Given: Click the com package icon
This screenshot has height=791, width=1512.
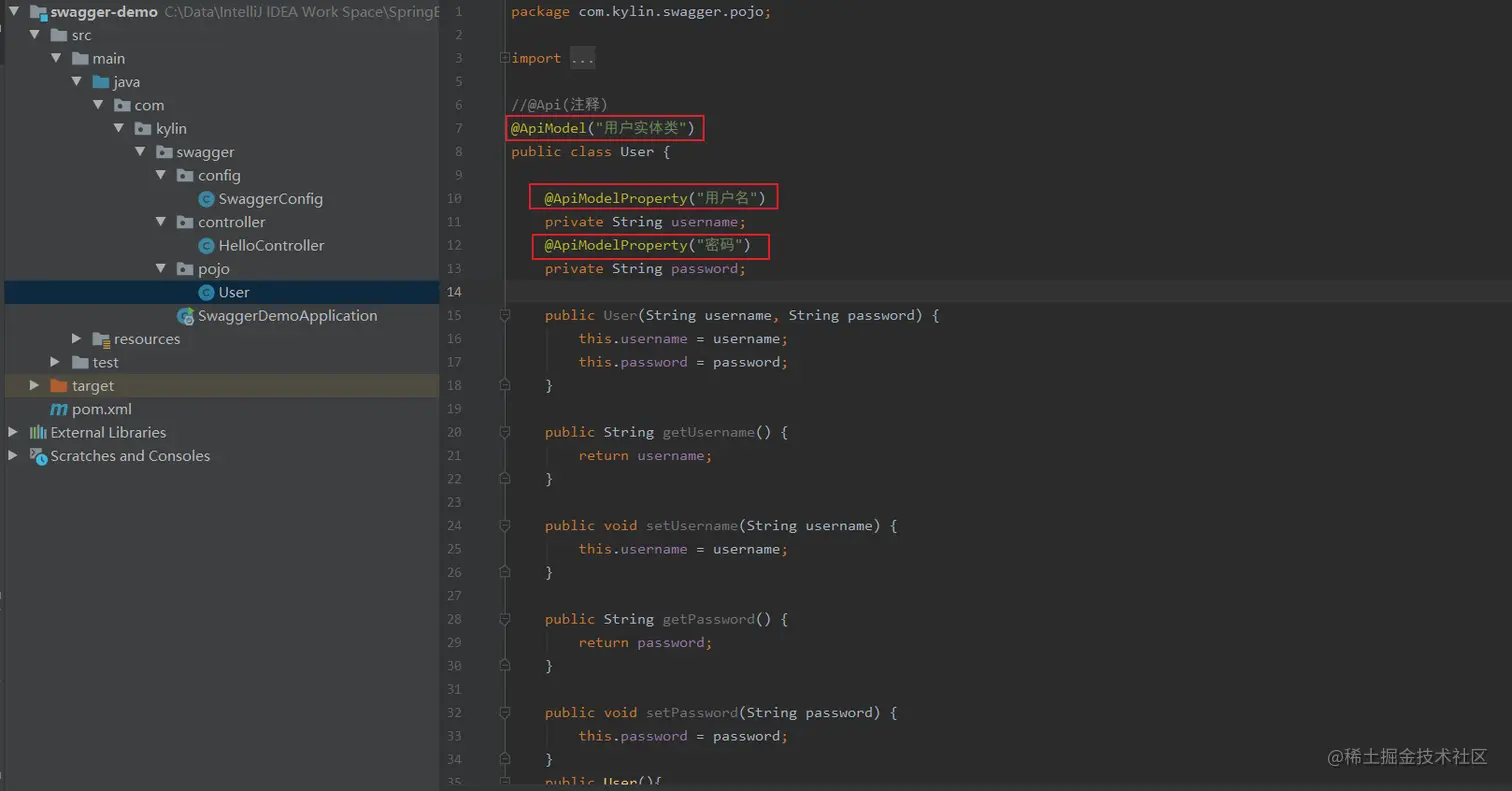Looking at the screenshot, I should 122,105.
